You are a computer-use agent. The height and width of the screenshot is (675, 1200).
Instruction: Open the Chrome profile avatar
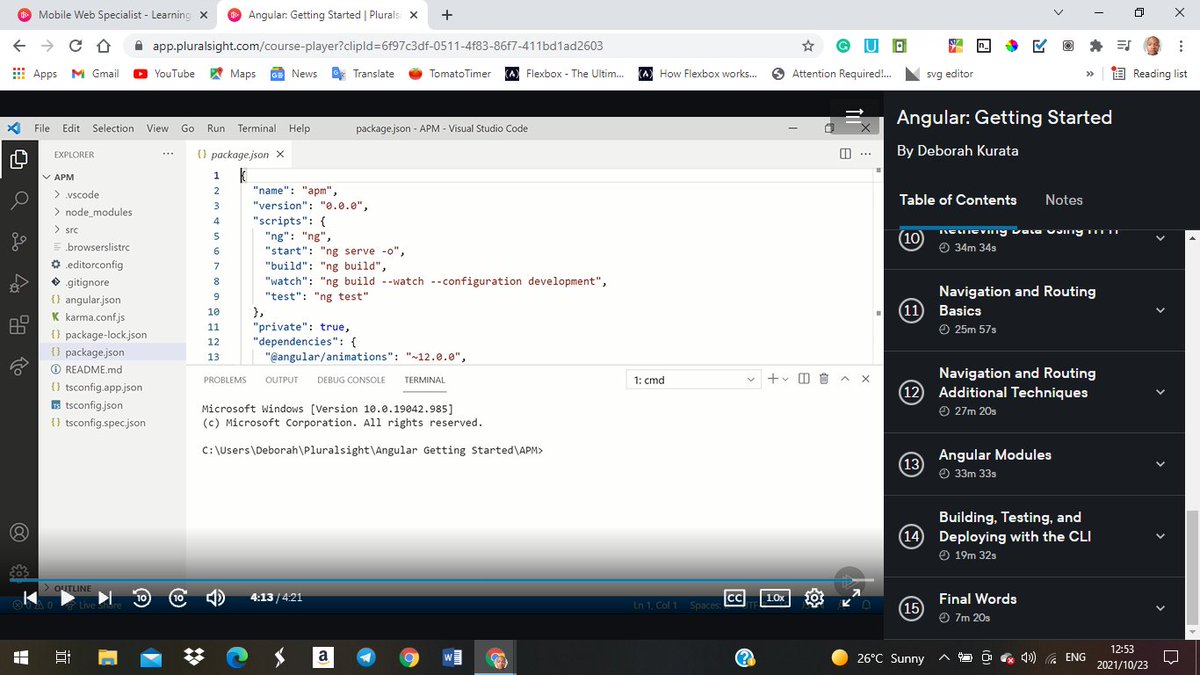click(1153, 46)
